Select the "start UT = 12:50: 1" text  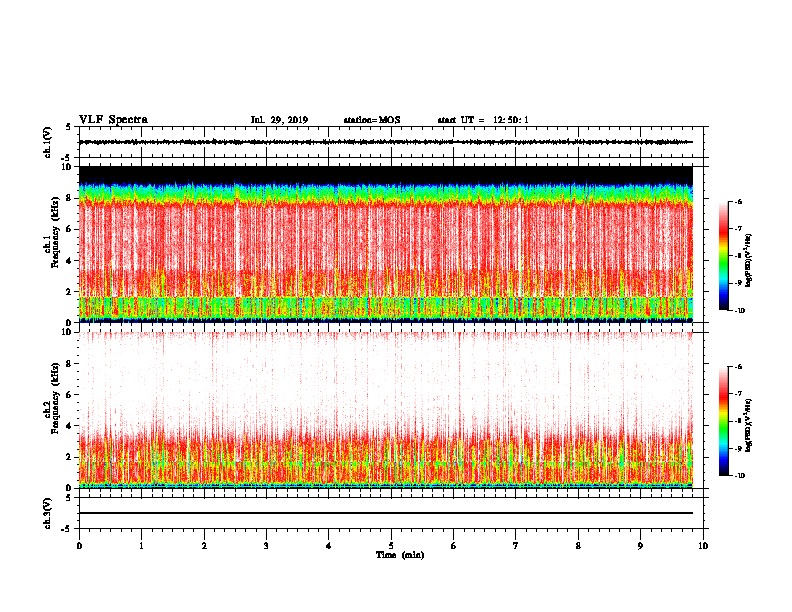pos(483,120)
